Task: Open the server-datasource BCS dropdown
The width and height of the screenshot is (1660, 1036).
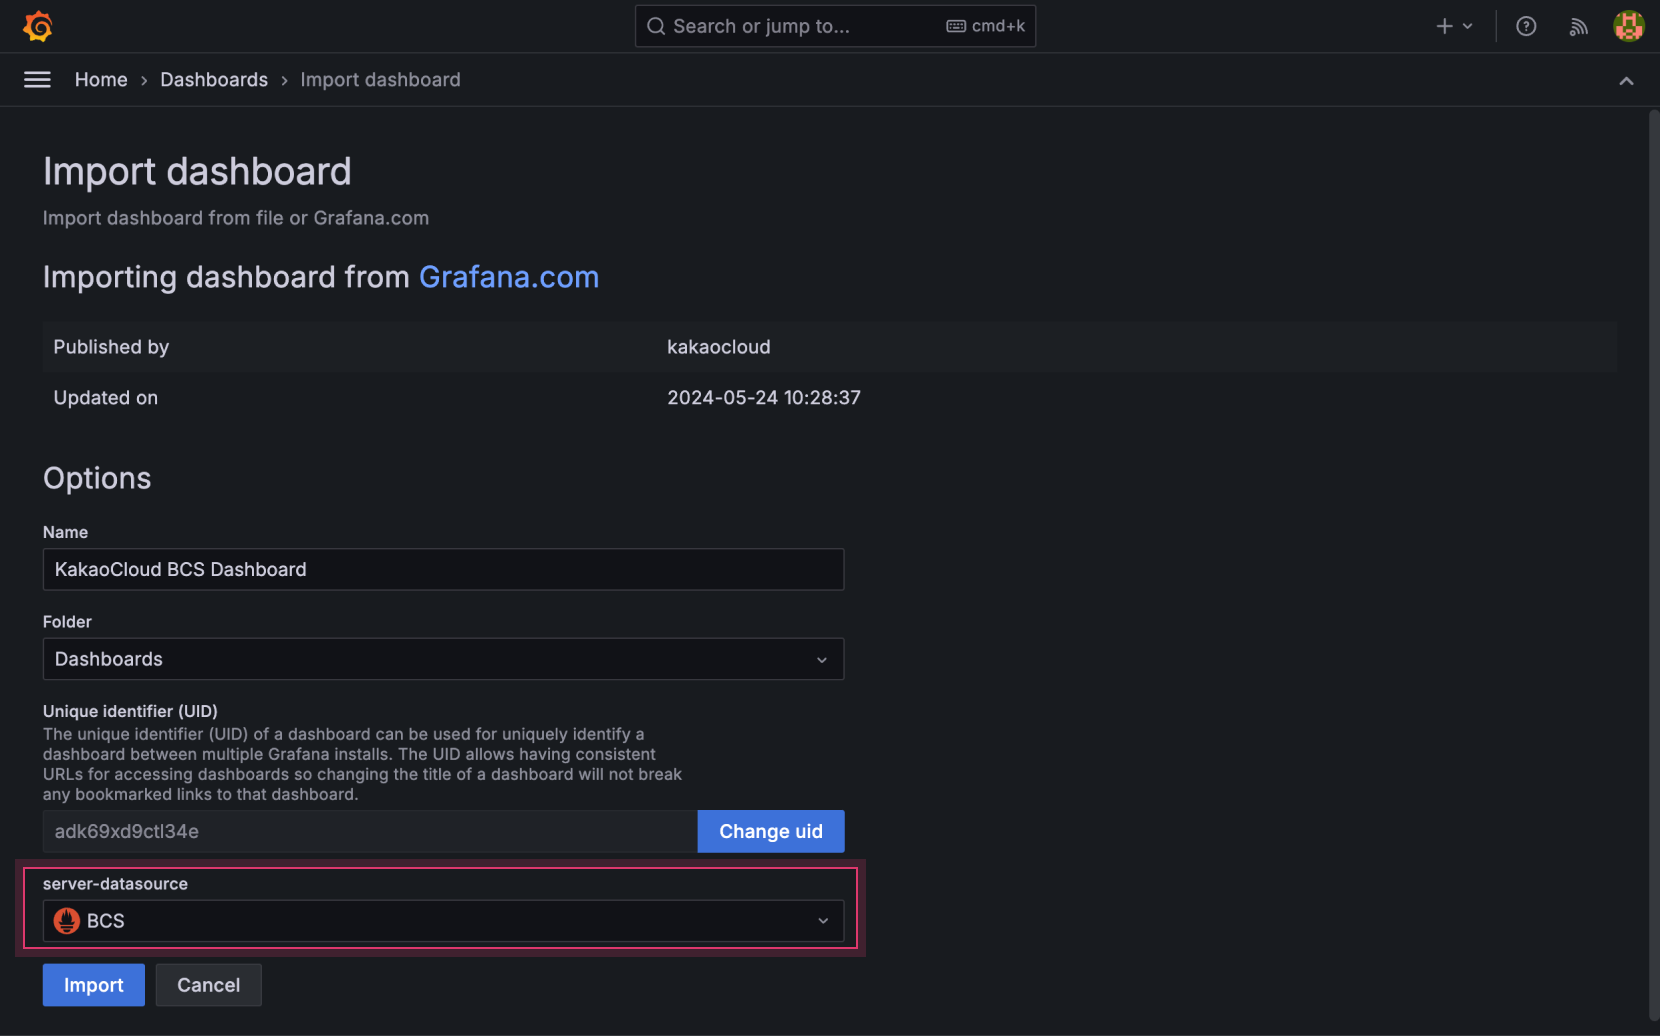Action: (x=443, y=921)
